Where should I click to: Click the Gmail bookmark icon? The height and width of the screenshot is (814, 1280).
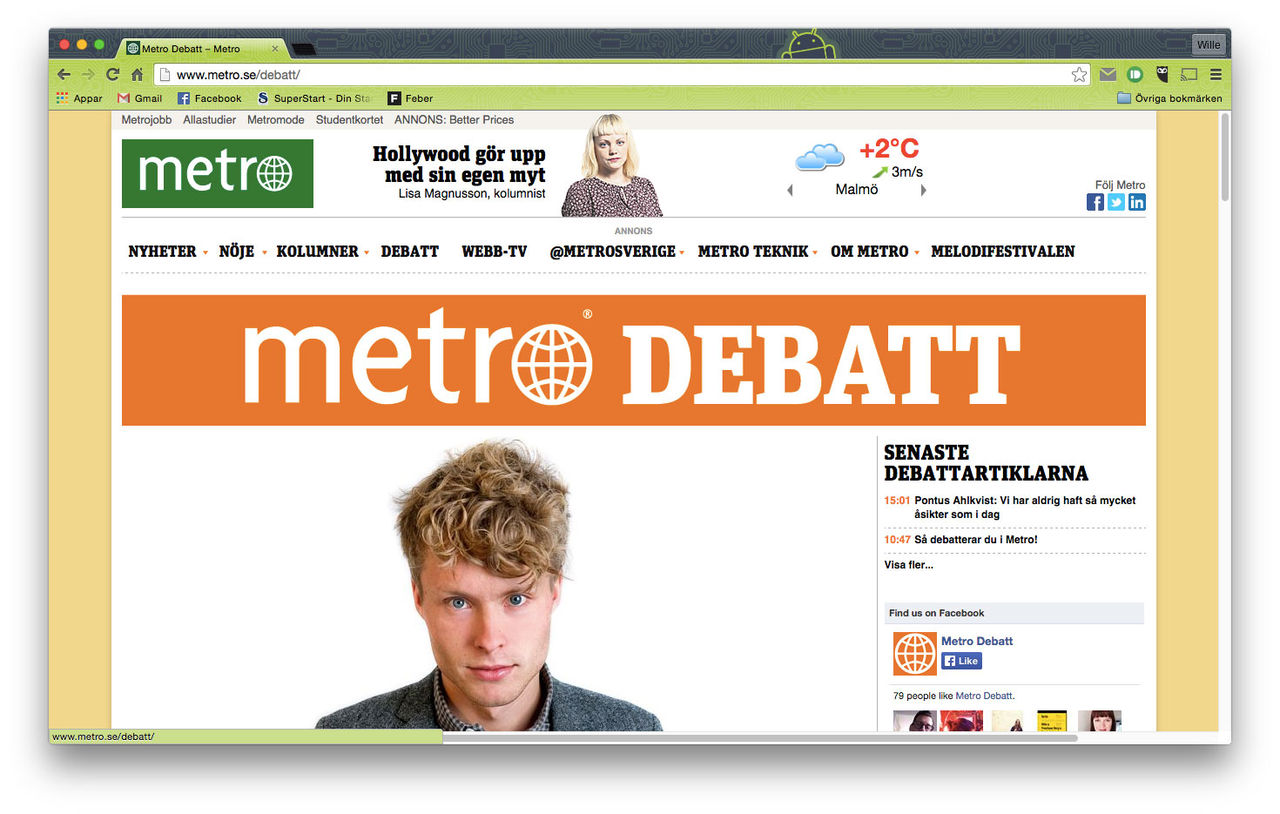pos(124,98)
